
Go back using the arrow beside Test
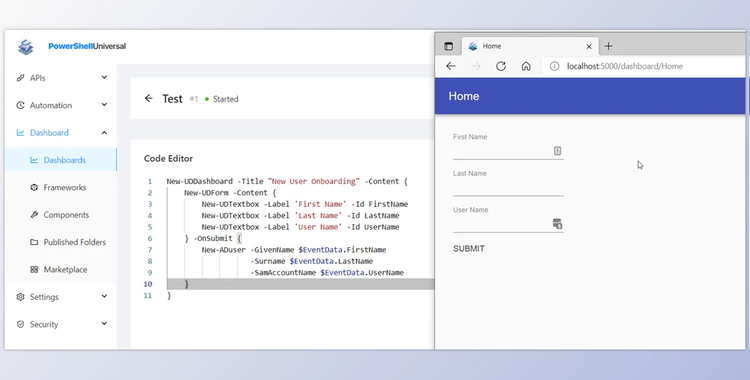coord(149,99)
